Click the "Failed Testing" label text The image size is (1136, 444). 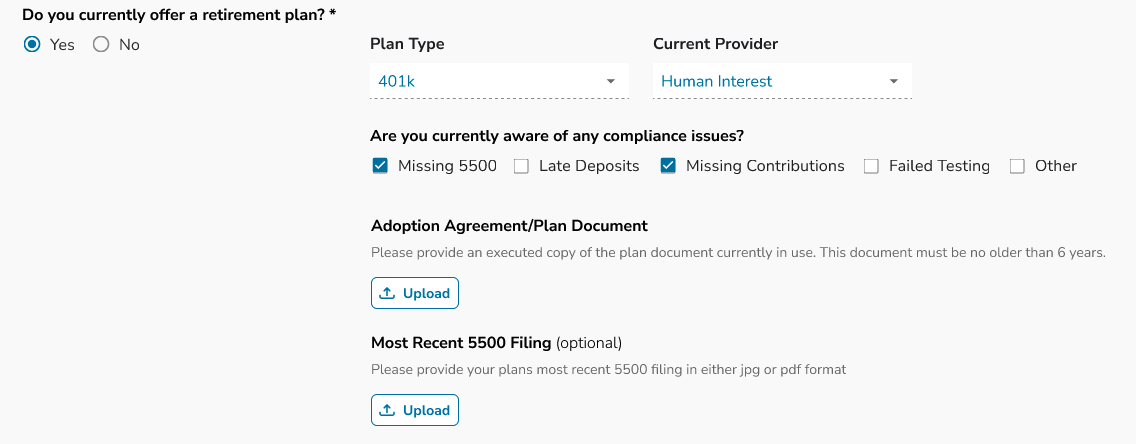coord(939,166)
